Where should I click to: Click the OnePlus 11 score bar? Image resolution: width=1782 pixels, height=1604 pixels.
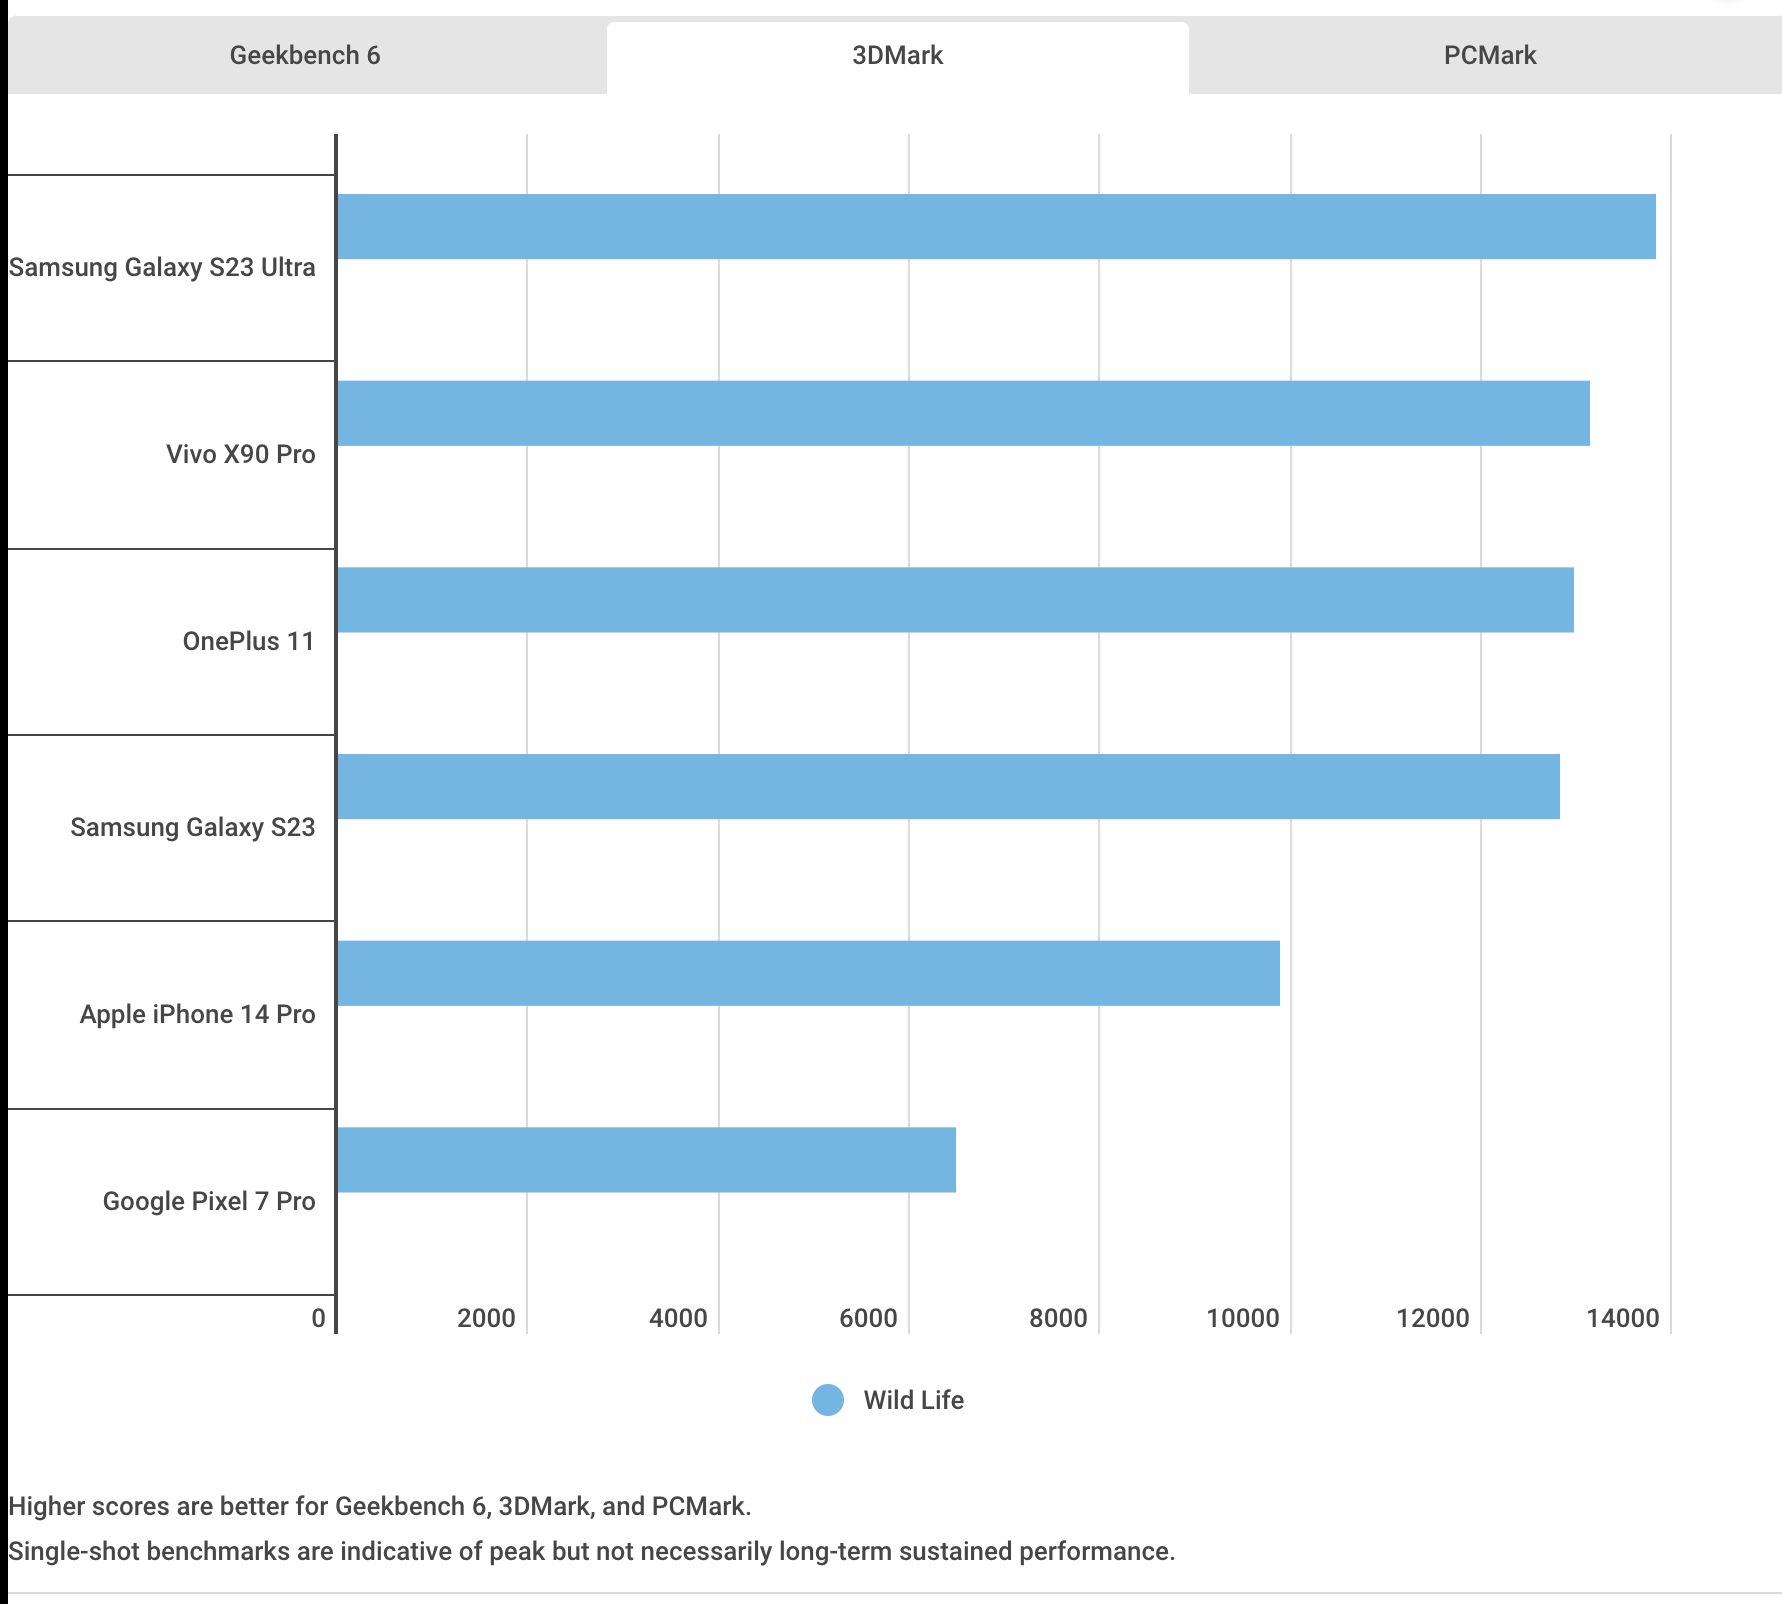[955, 600]
